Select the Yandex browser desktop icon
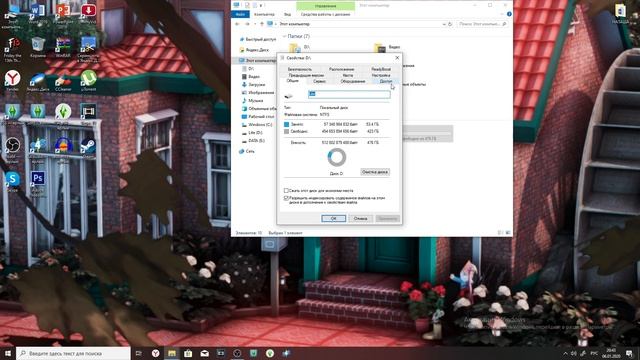Screen dimensions: 640x360 pos(13,80)
